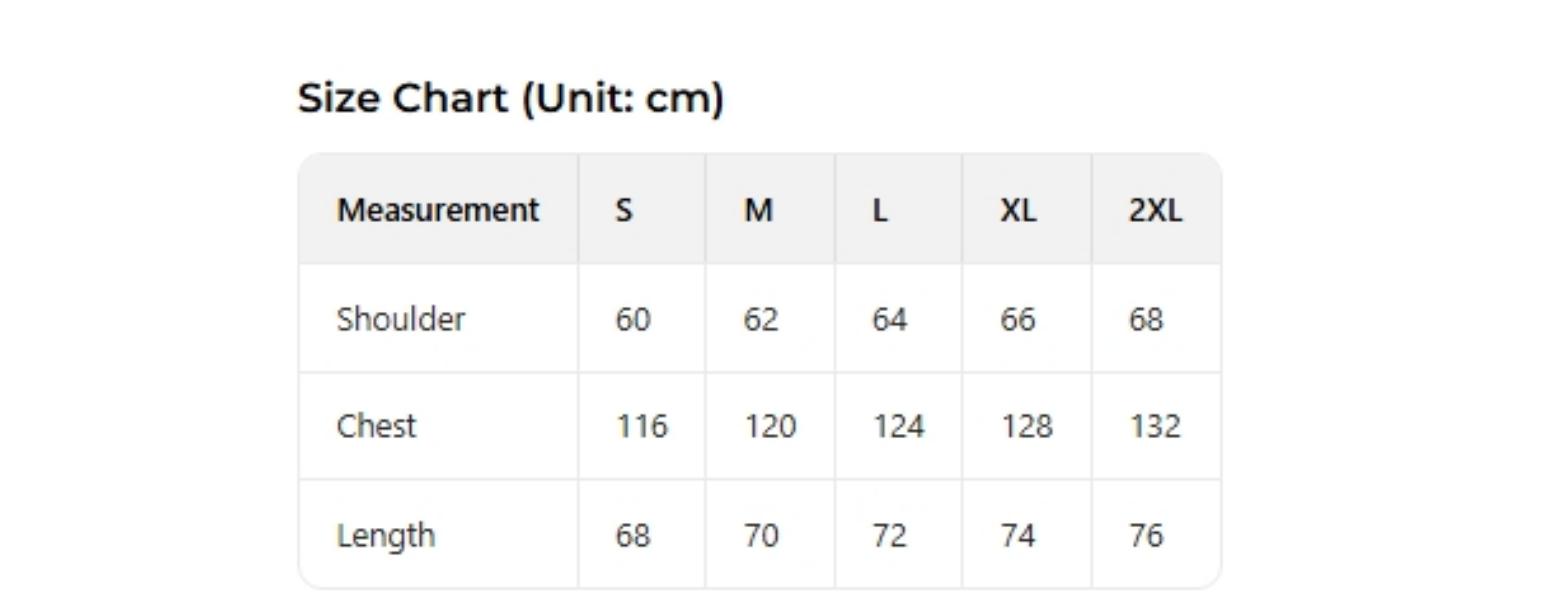Screen dimensions: 1548x600
Task: Select the M size column header
Action: coord(759,210)
